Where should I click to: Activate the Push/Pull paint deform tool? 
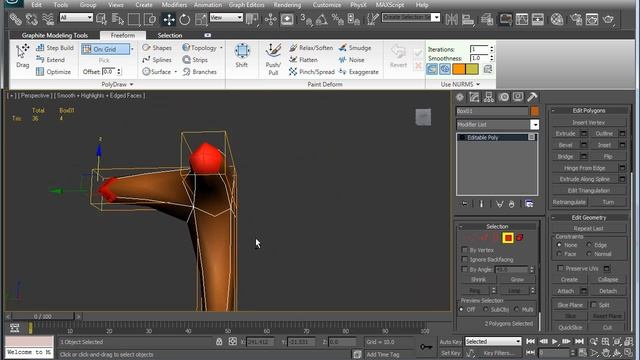(x=273, y=60)
